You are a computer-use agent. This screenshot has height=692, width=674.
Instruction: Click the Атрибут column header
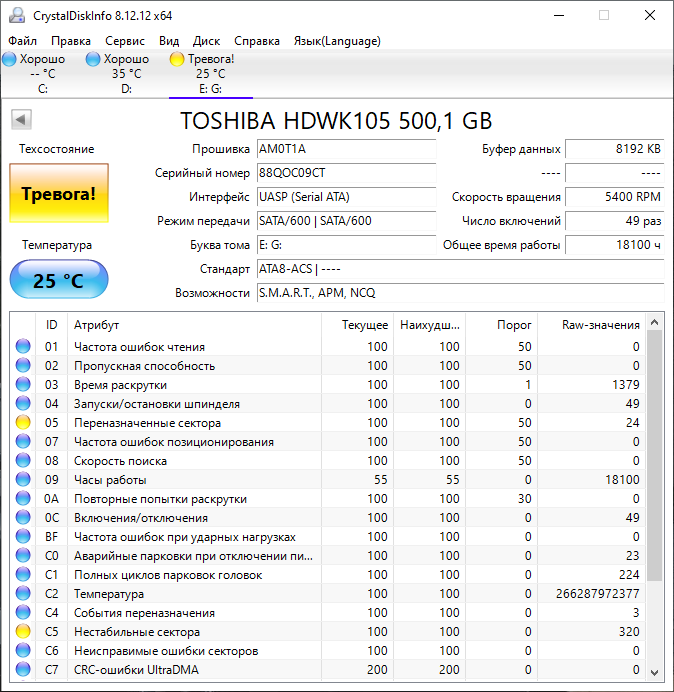(x=194, y=325)
